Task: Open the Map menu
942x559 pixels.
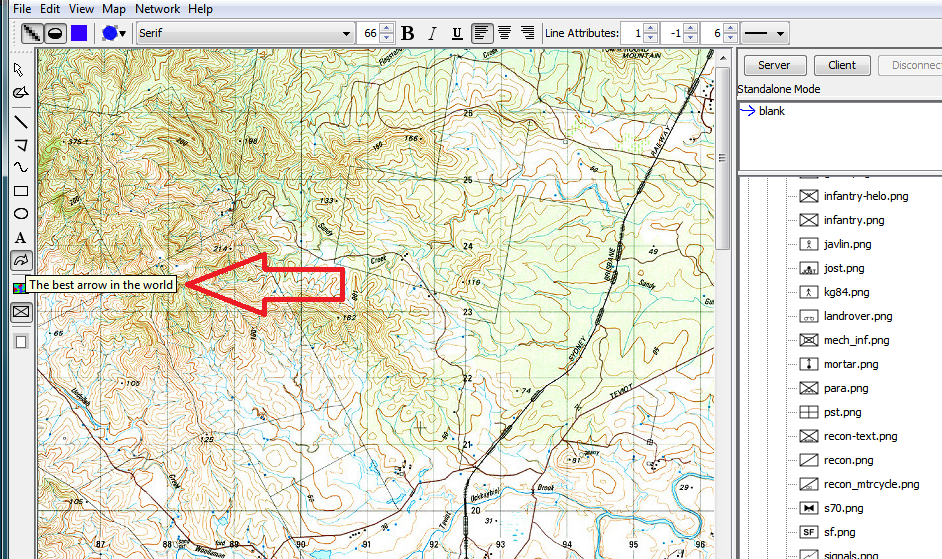Action: coord(114,9)
